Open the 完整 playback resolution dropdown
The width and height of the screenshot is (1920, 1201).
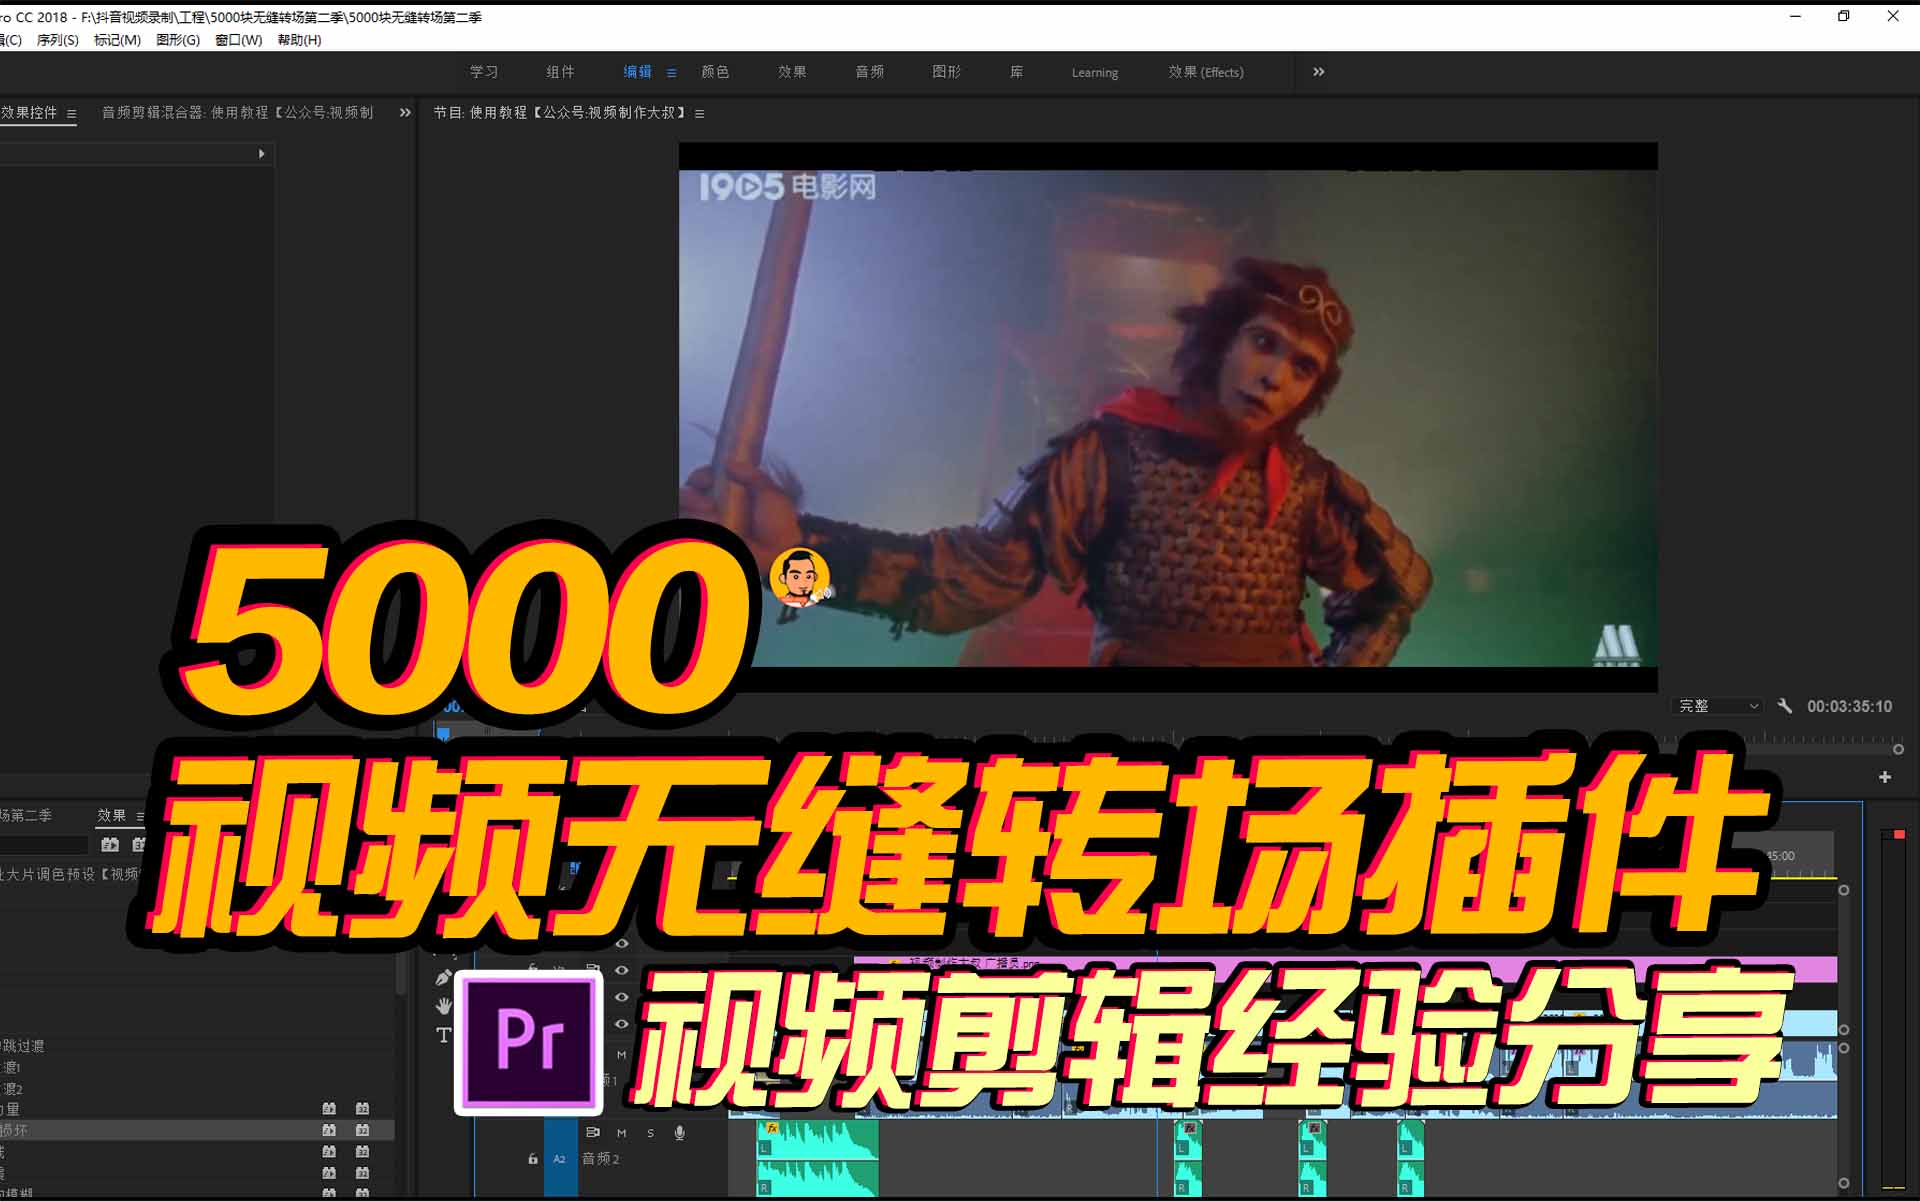[x=1717, y=706]
